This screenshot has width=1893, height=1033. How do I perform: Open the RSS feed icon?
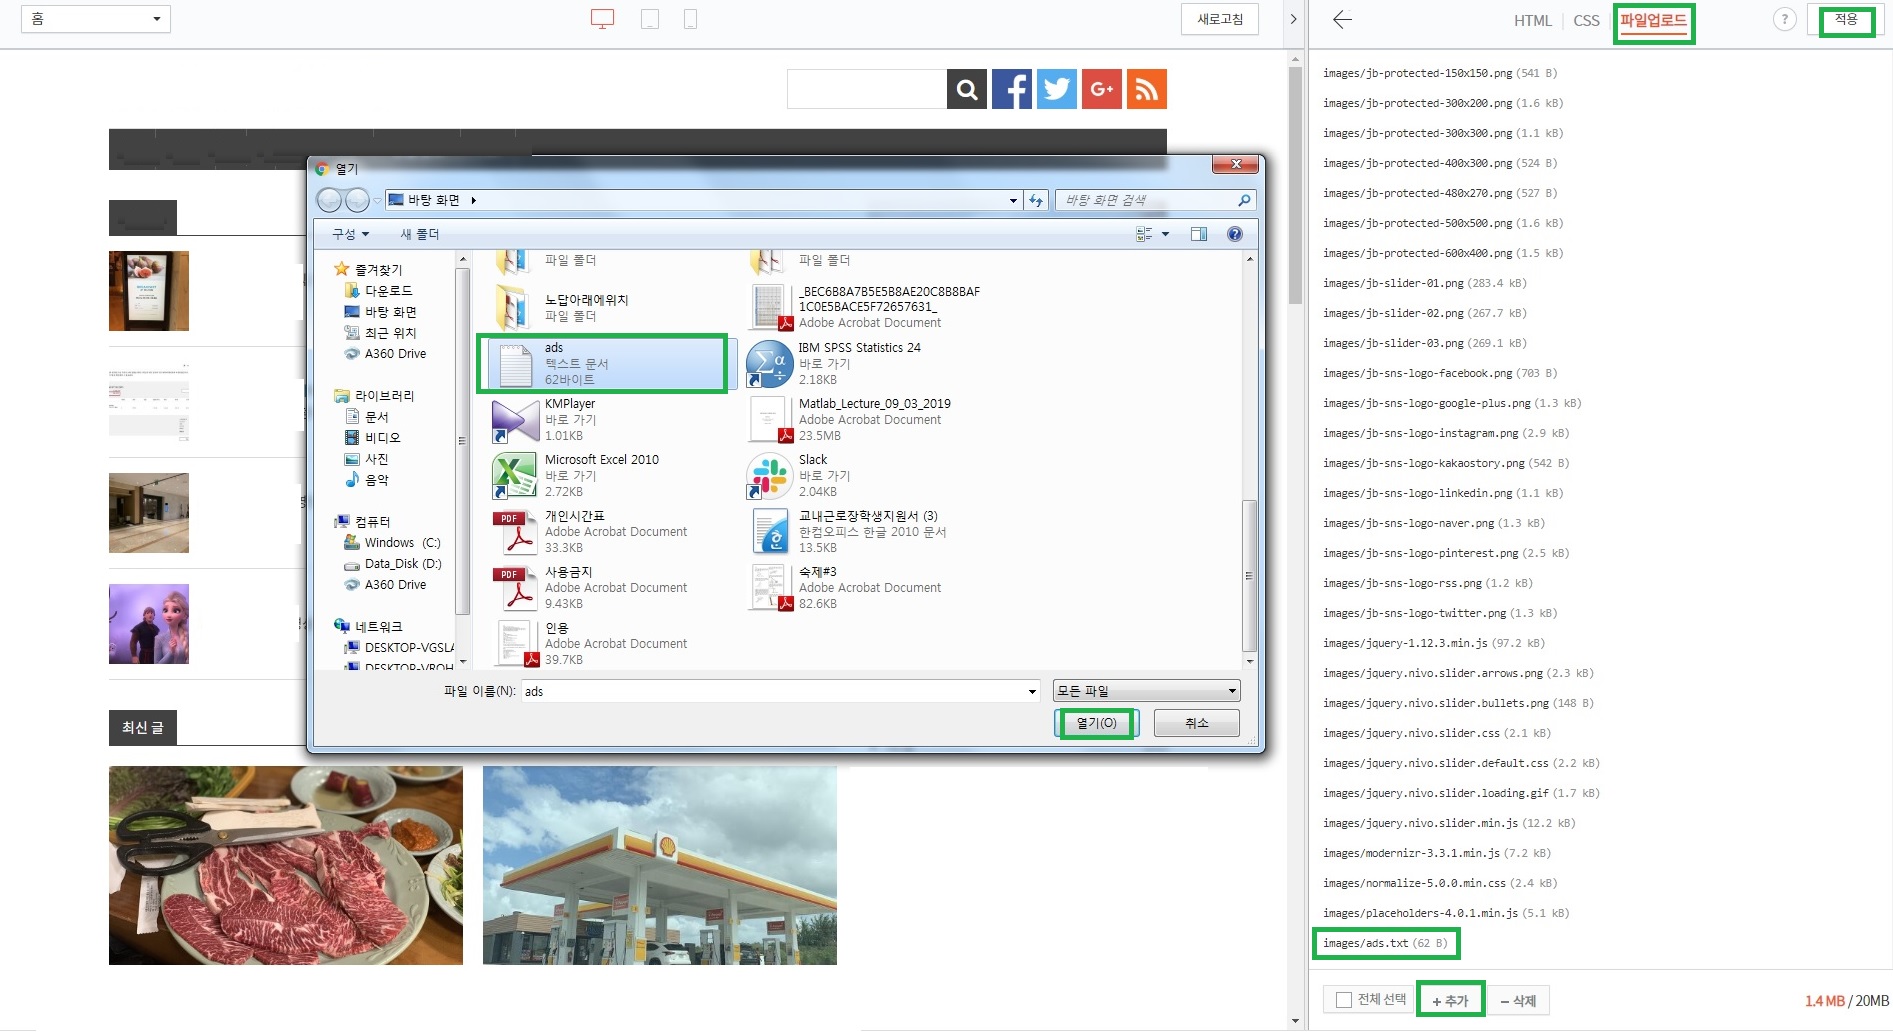[1147, 89]
